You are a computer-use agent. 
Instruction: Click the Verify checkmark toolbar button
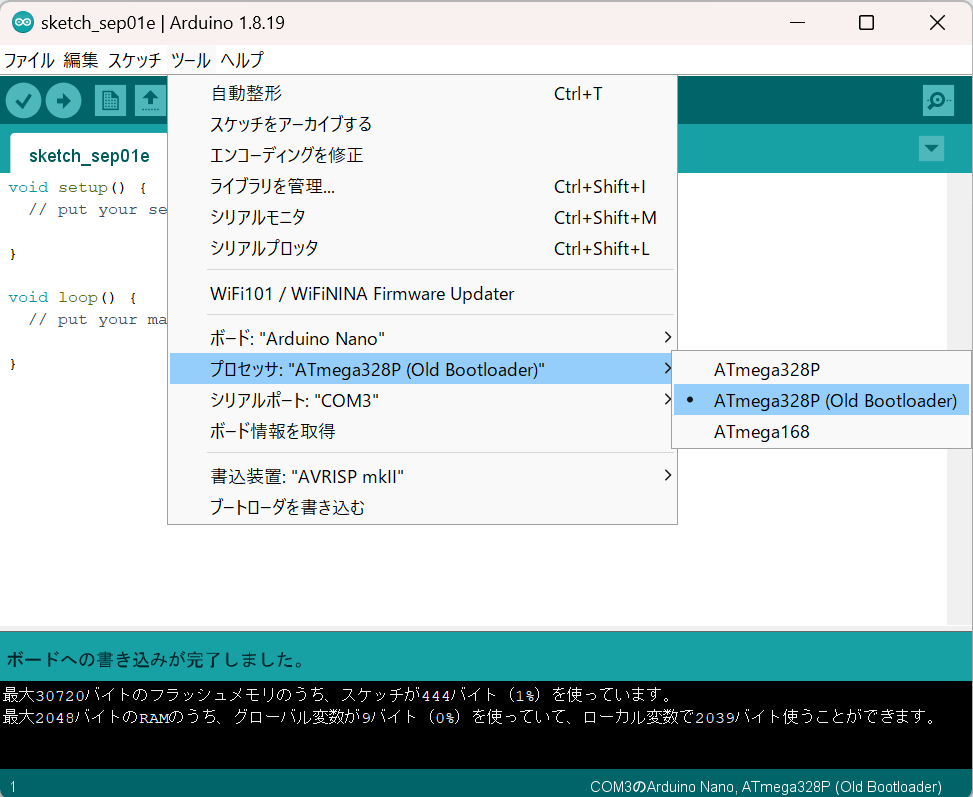pos(24,101)
